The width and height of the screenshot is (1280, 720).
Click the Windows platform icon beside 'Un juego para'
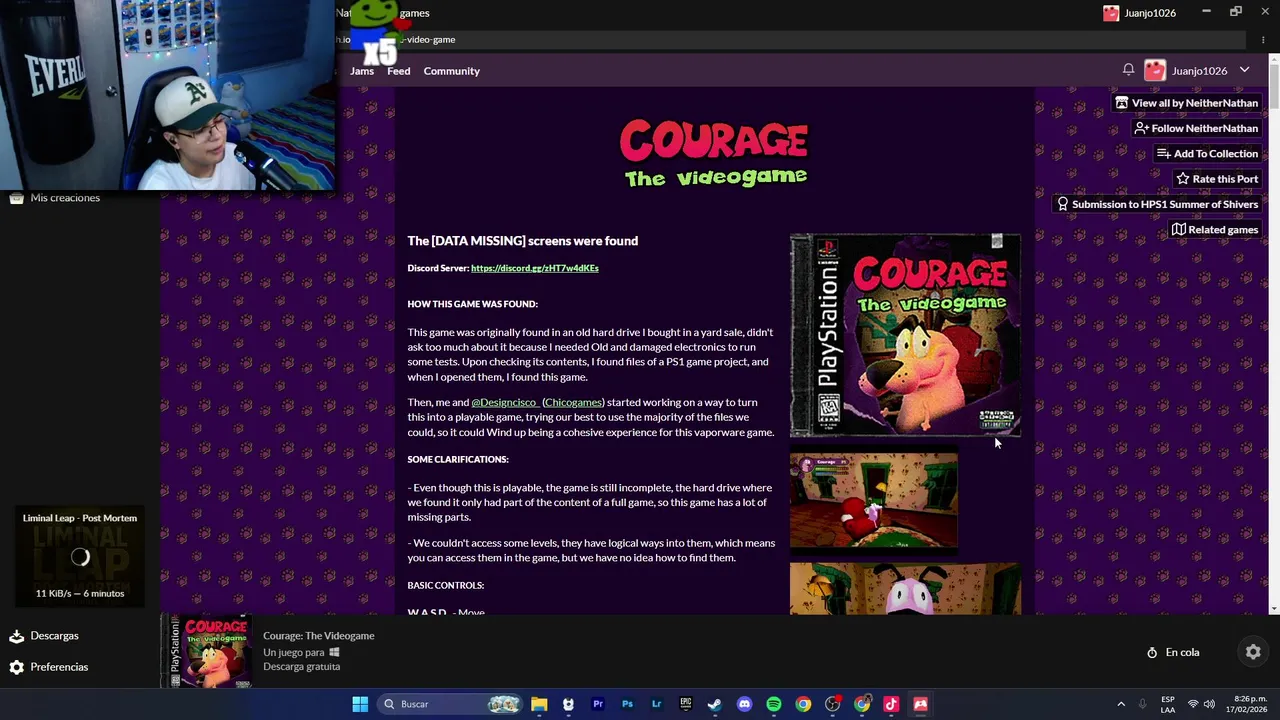coord(335,652)
